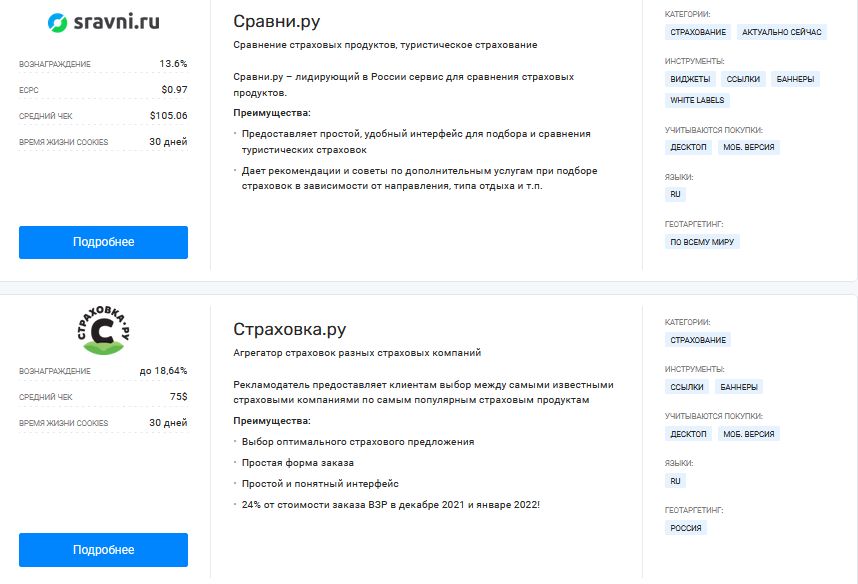
Task: Select the По всему миру geotargeting tag
Action: tap(702, 242)
